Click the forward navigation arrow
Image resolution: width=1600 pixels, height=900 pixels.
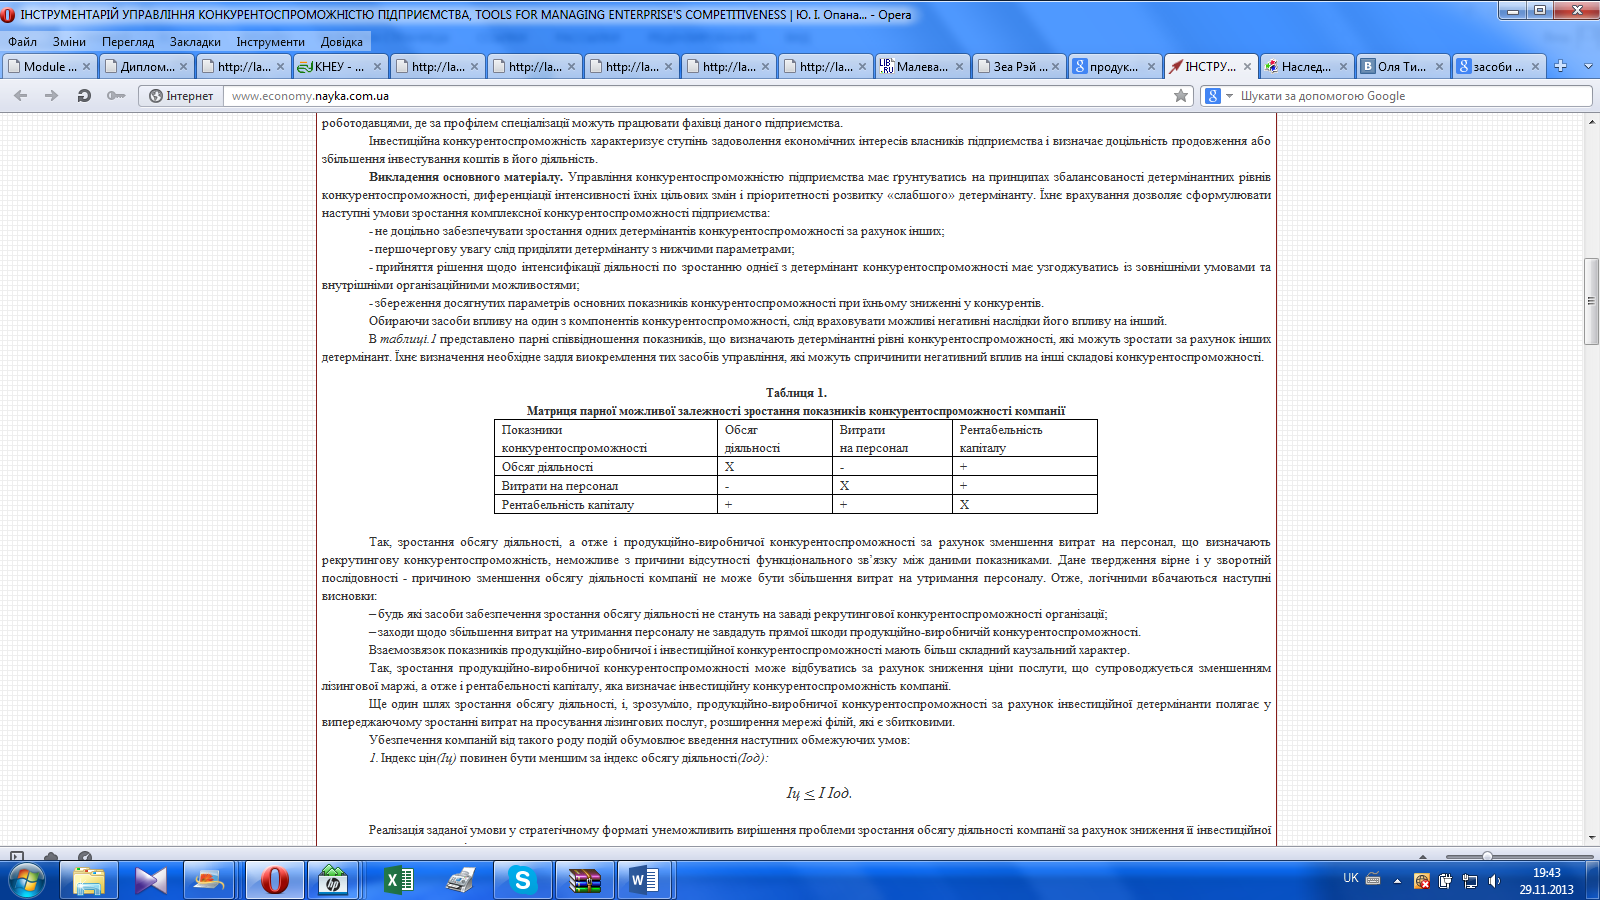point(52,96)
